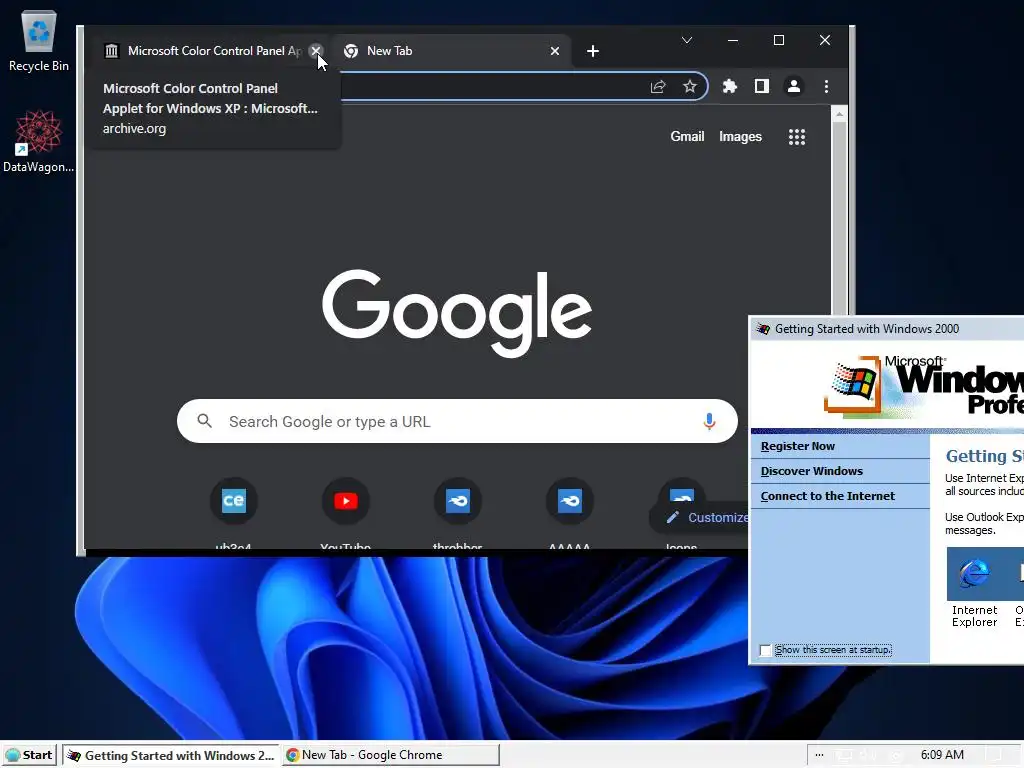Start voice search with microphone icon

[x=709, y=421]
